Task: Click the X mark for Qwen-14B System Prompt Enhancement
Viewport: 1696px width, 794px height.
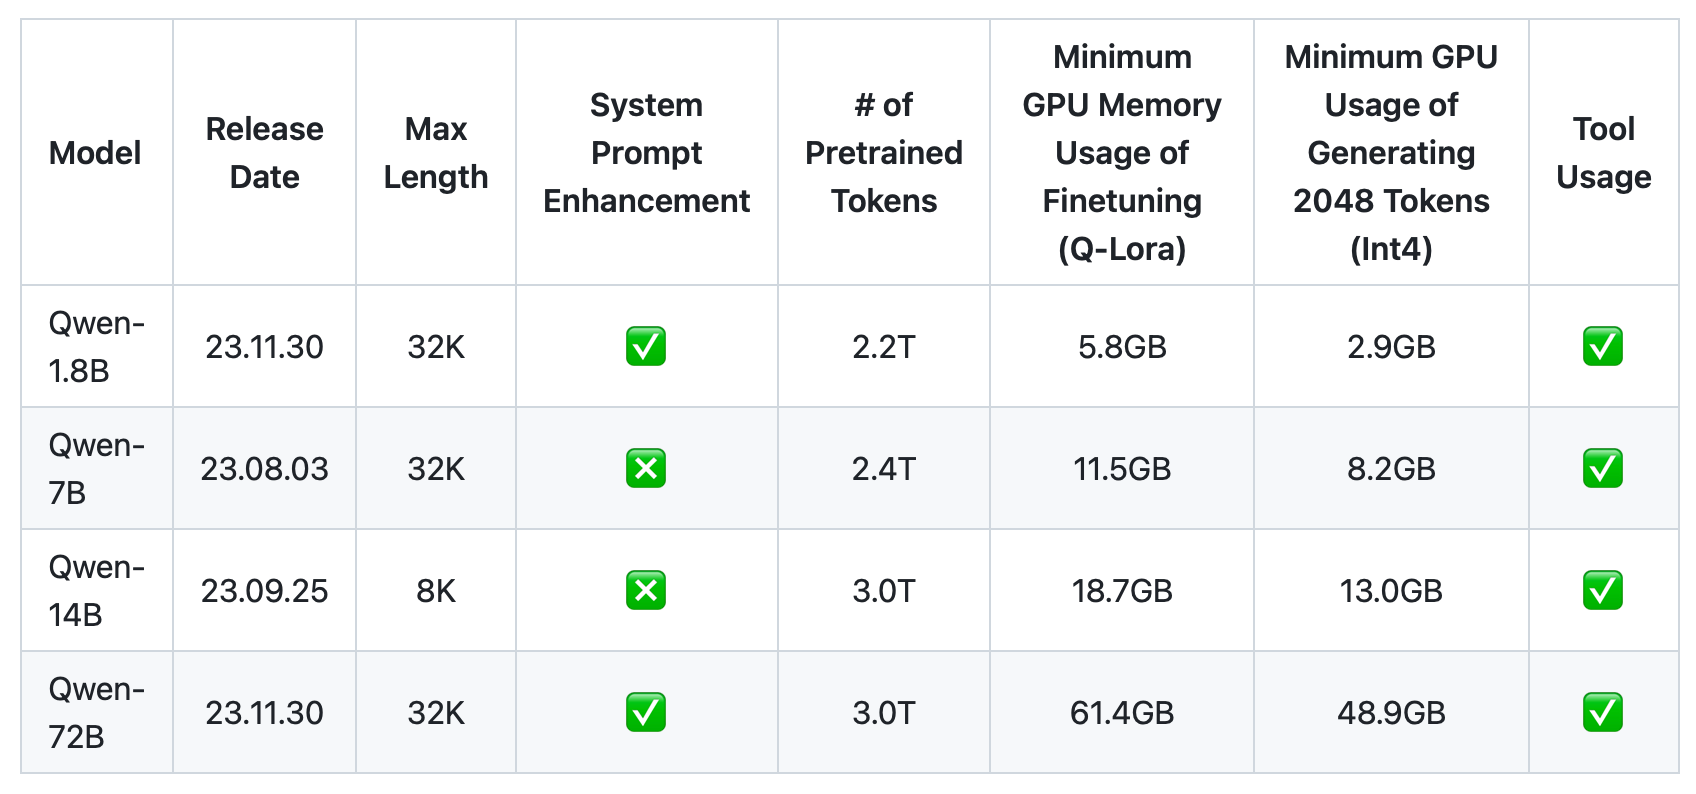Action: pyautogui.click(x=646, y=591)
